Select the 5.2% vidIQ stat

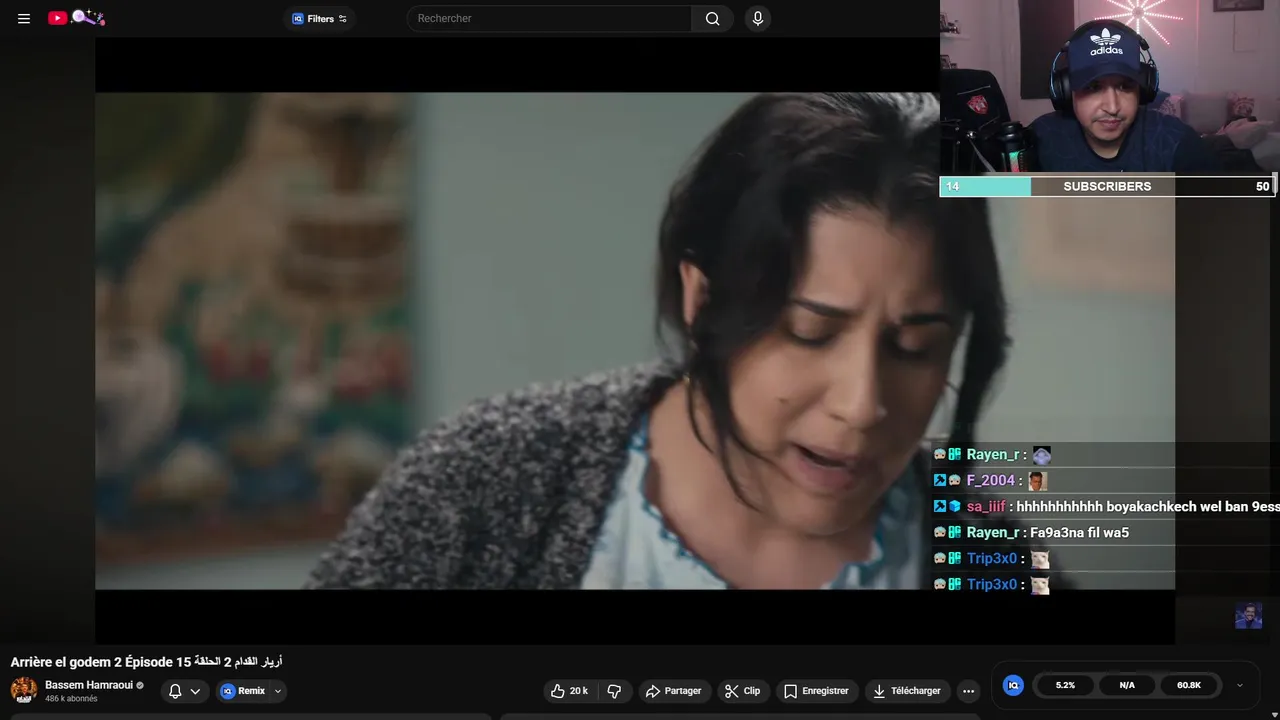pos(1065,685)
